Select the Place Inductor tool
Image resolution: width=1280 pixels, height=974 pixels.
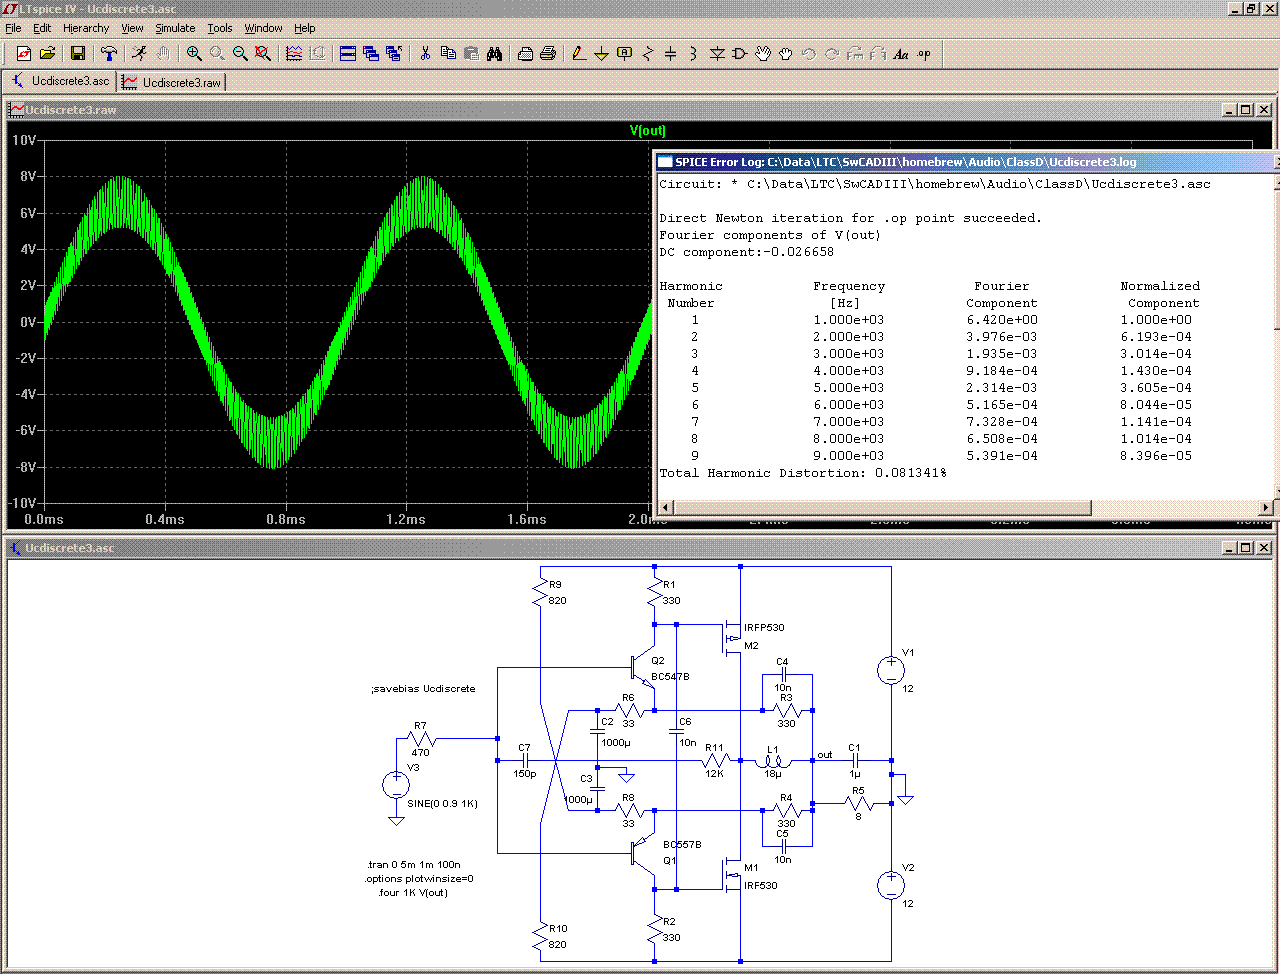pyautogui.click(x=694, y=54)
